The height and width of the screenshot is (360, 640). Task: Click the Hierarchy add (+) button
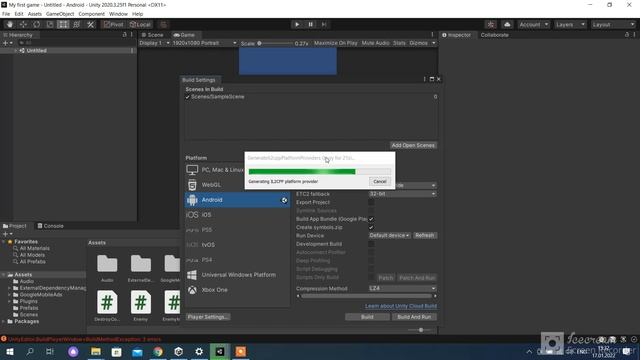(x=6, y=43)
